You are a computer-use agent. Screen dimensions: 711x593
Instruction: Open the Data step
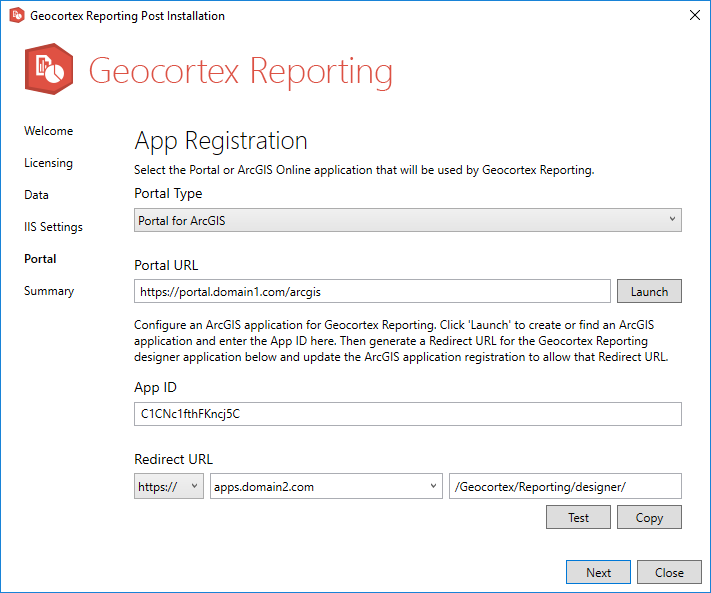(36, 195)
